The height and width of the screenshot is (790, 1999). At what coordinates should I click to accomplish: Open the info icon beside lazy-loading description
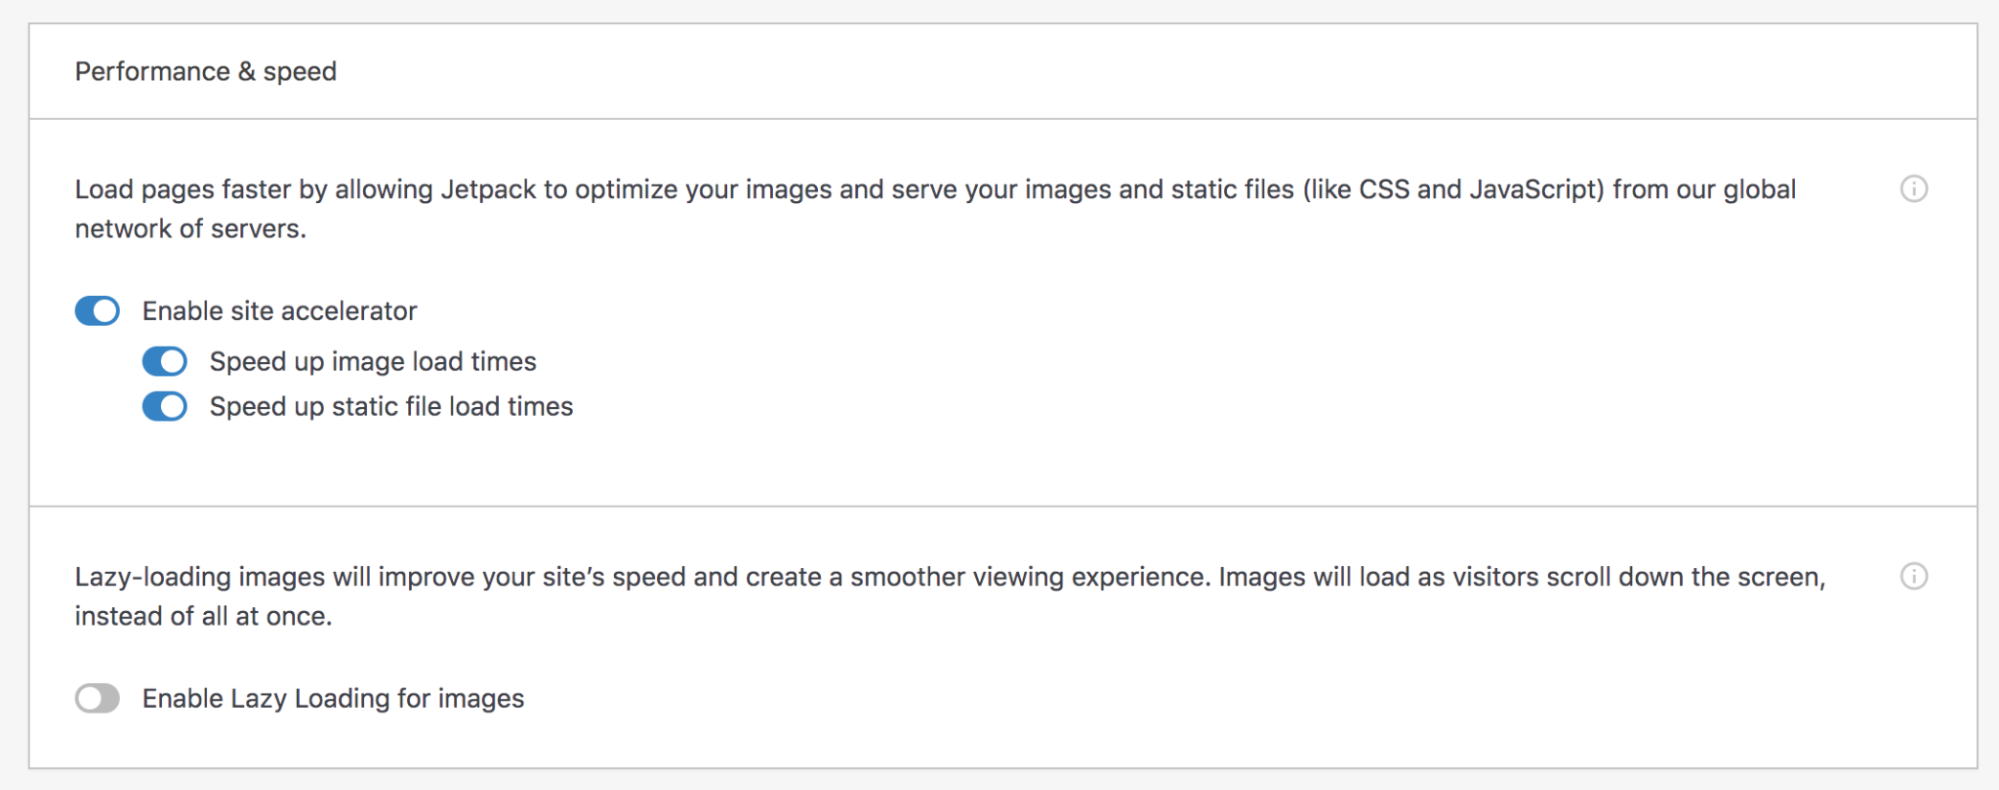tap(1913, 576)
